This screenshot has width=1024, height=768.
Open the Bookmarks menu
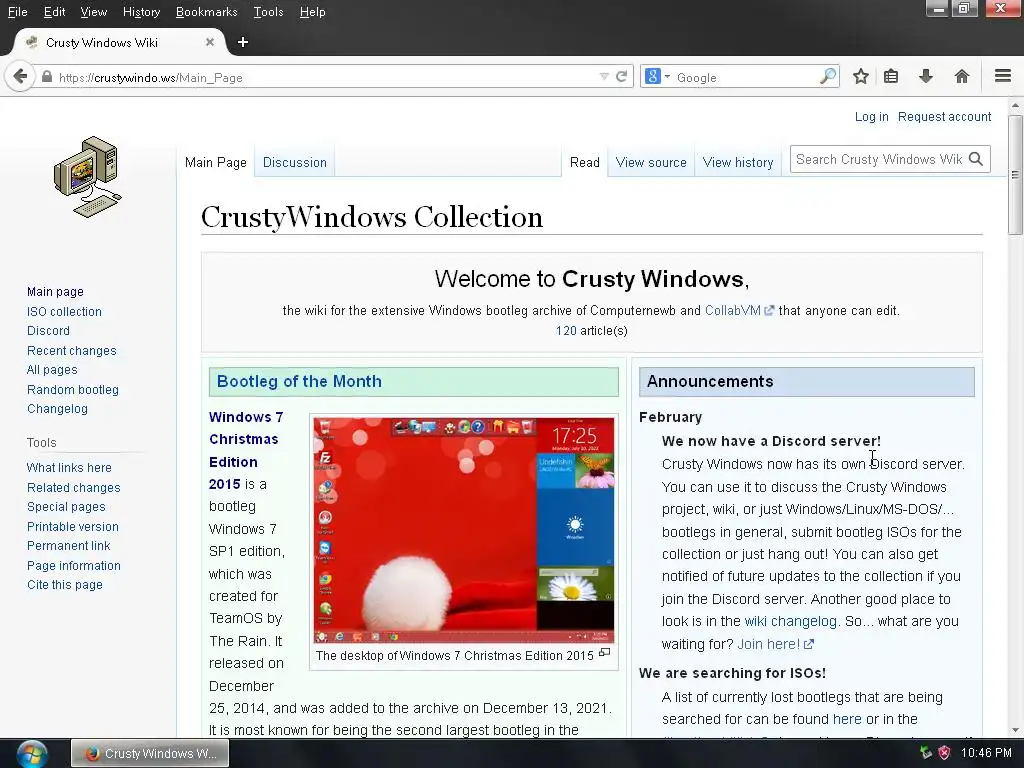(206, 12)
